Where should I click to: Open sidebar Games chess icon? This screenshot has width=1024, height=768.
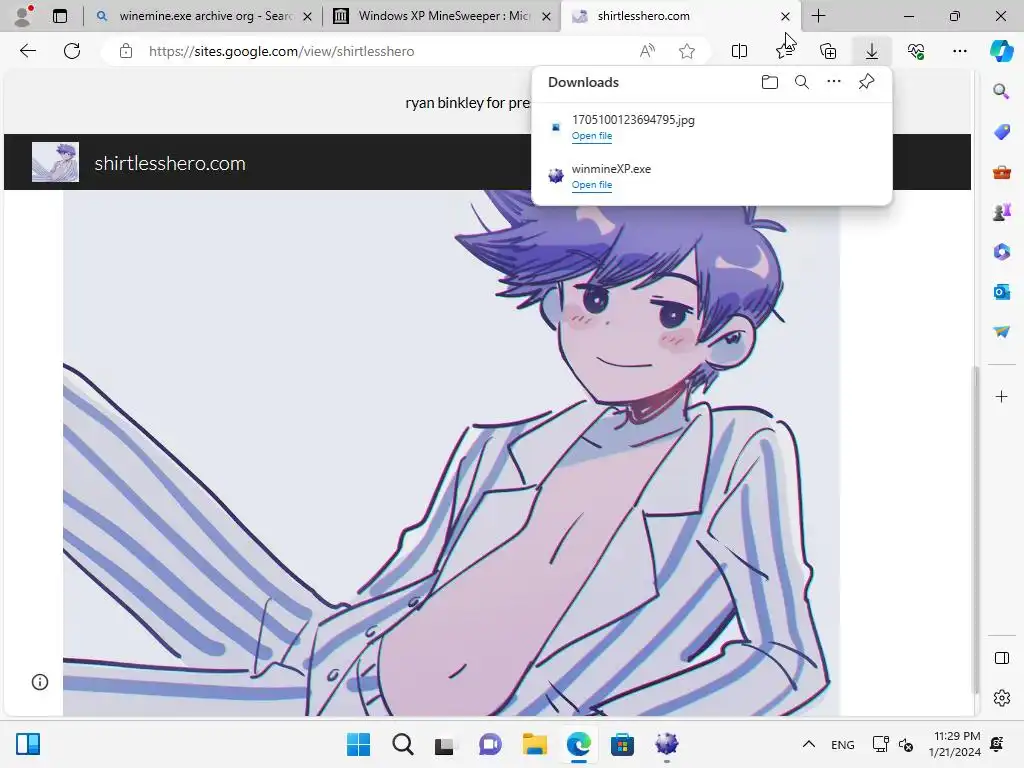click(x=1001, y=212)
